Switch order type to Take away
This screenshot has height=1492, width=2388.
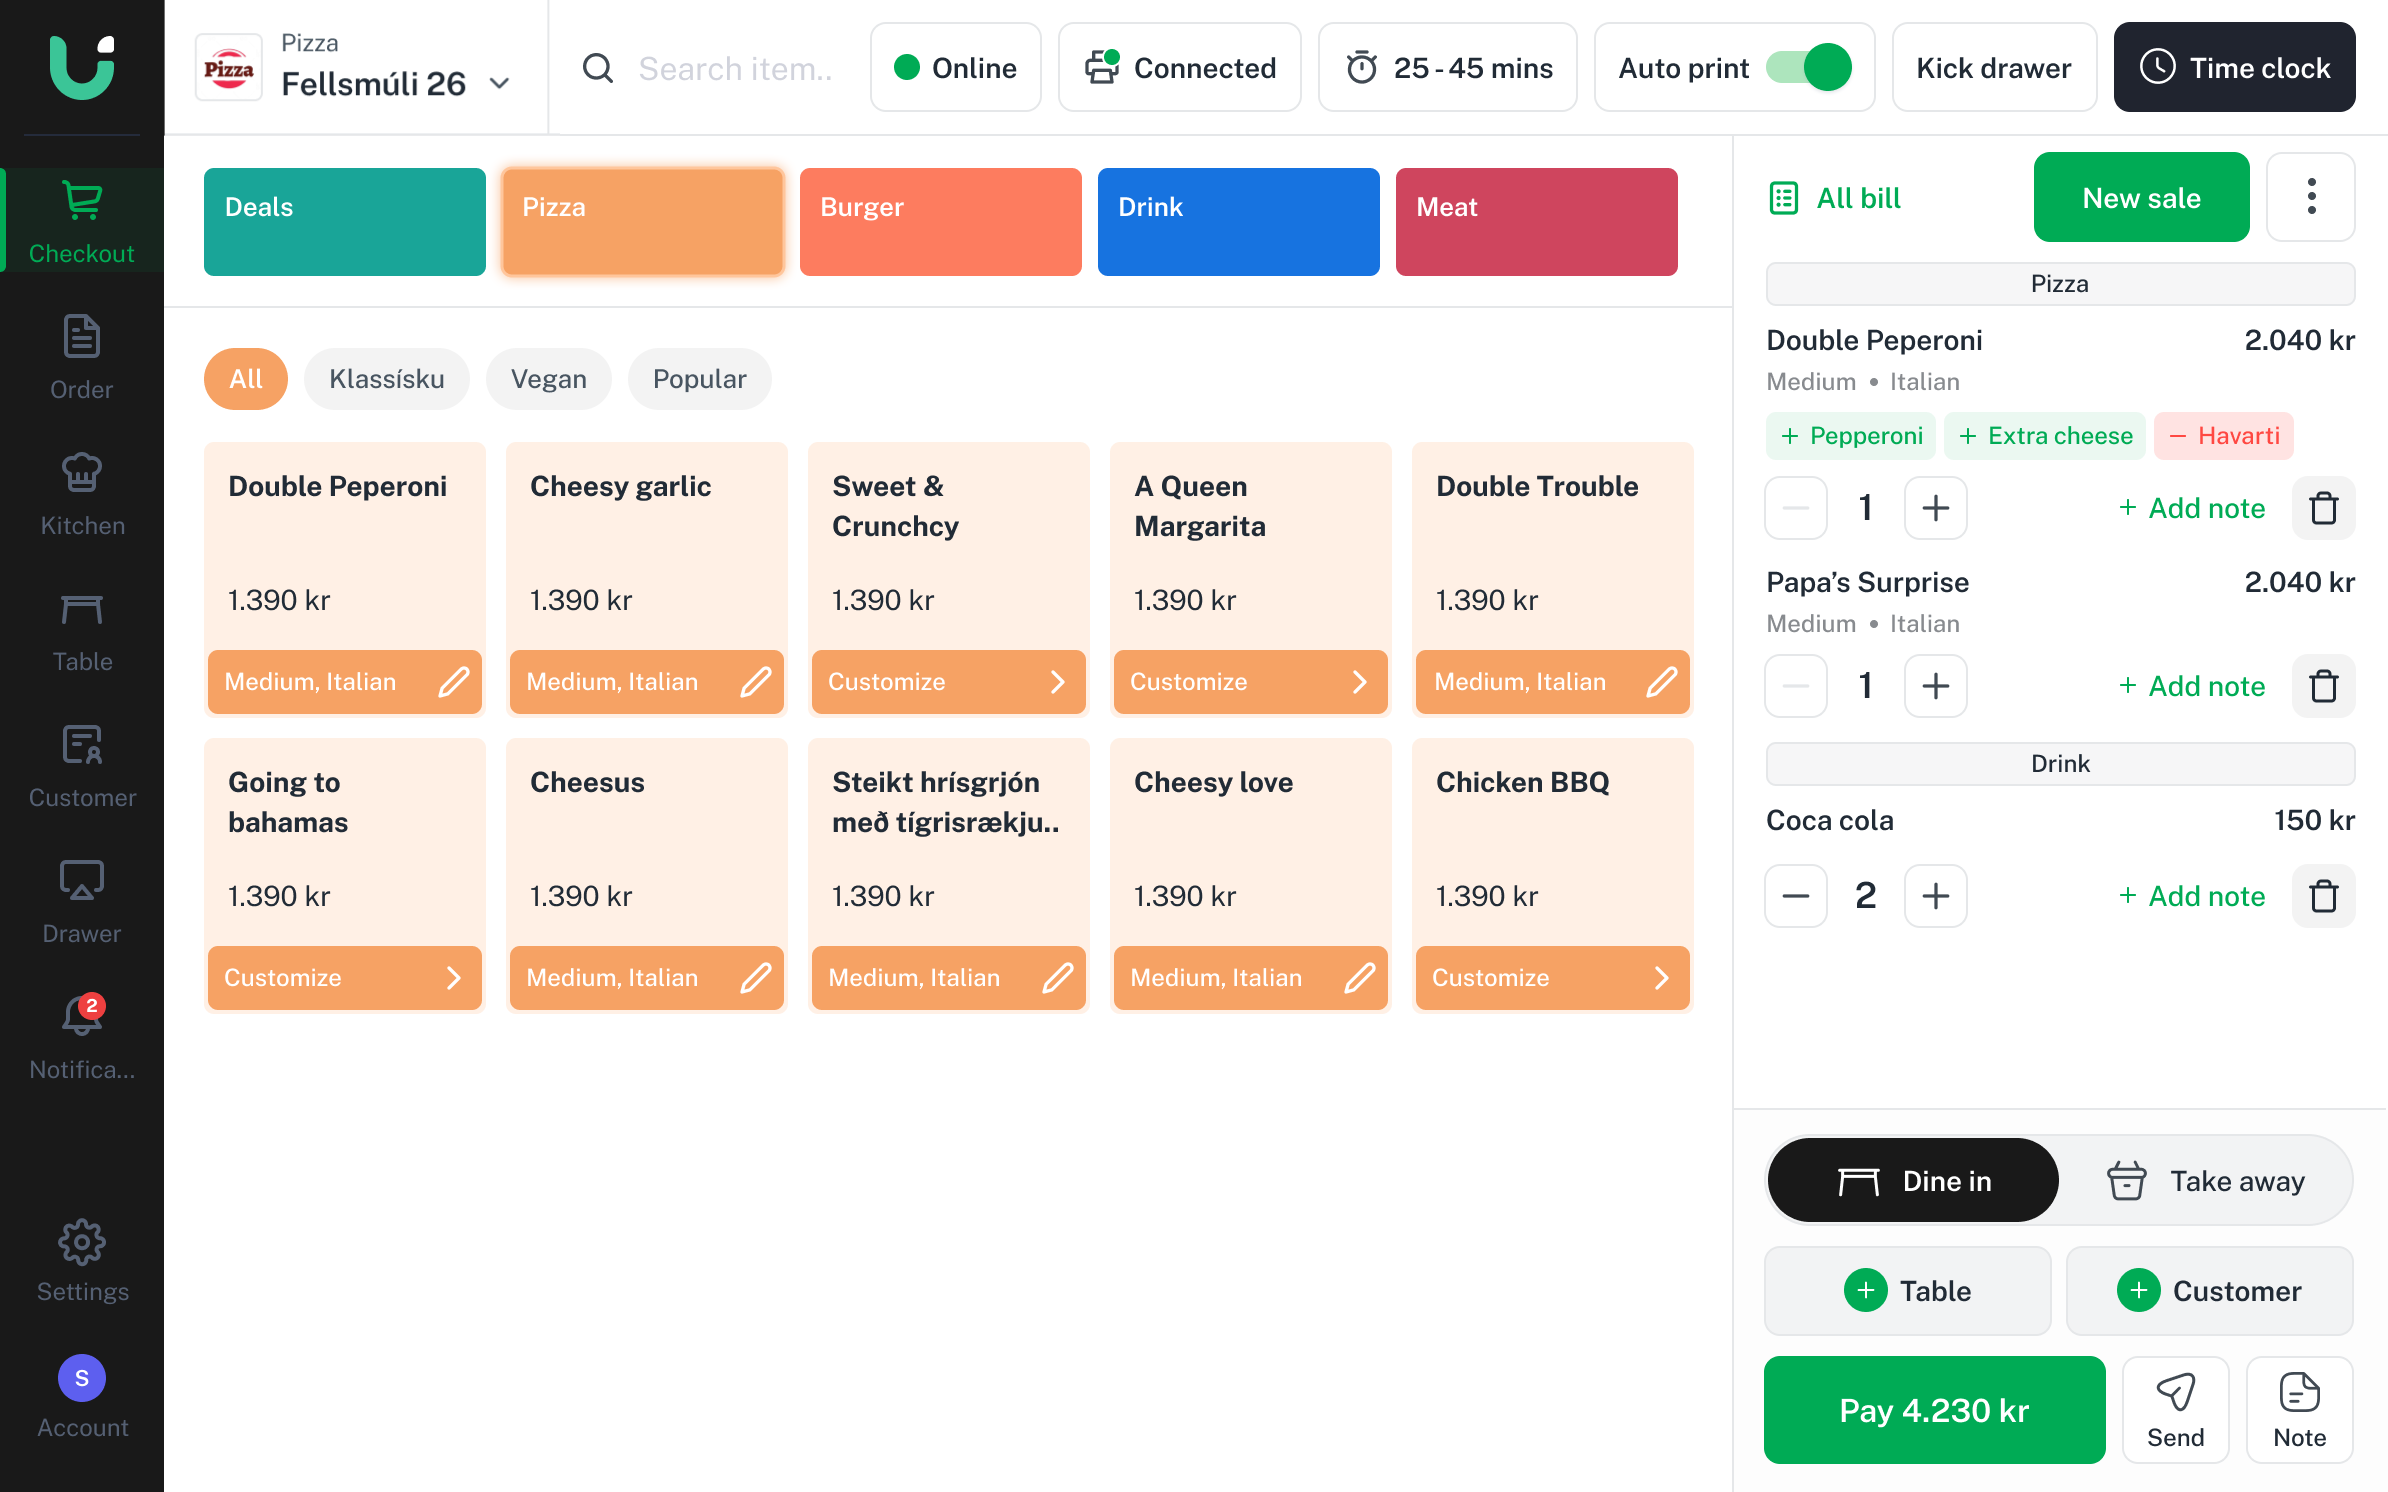(x=2207, y=1181)
